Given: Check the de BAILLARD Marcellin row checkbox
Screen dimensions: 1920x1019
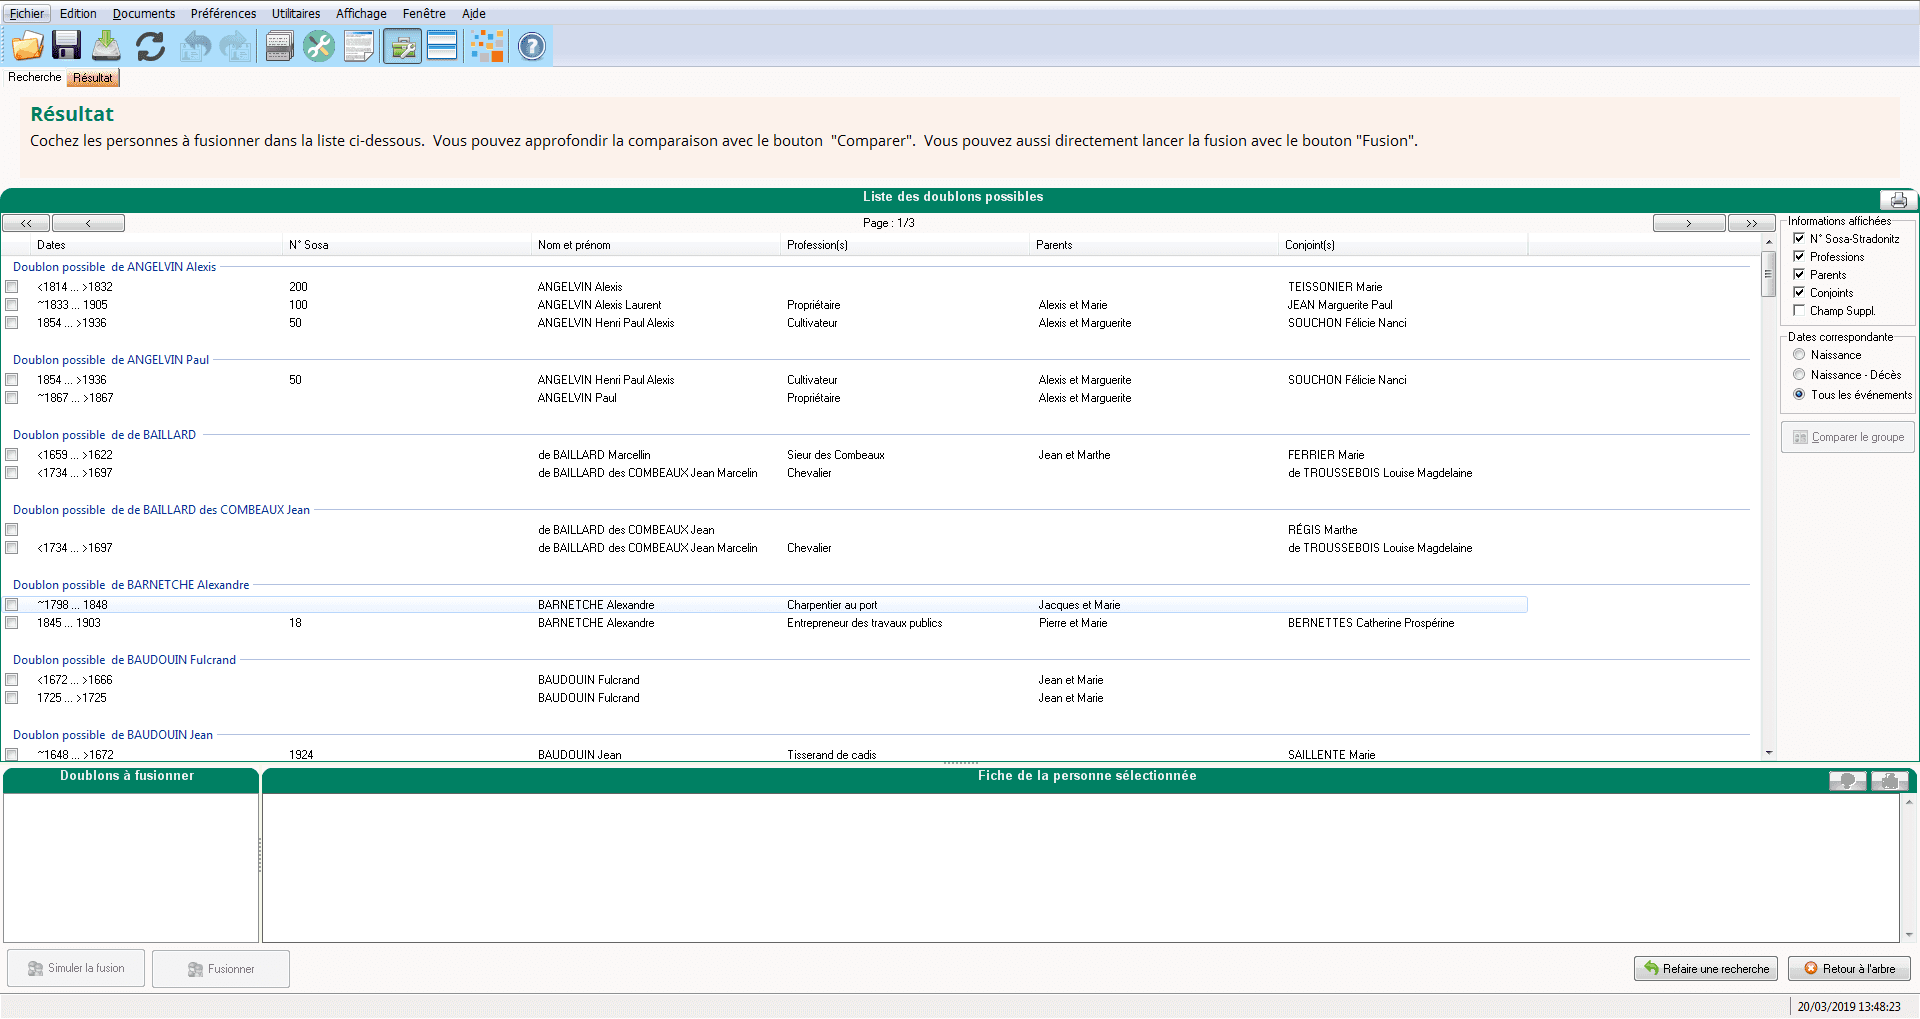Looking at the screenshot, I should 12,455.
